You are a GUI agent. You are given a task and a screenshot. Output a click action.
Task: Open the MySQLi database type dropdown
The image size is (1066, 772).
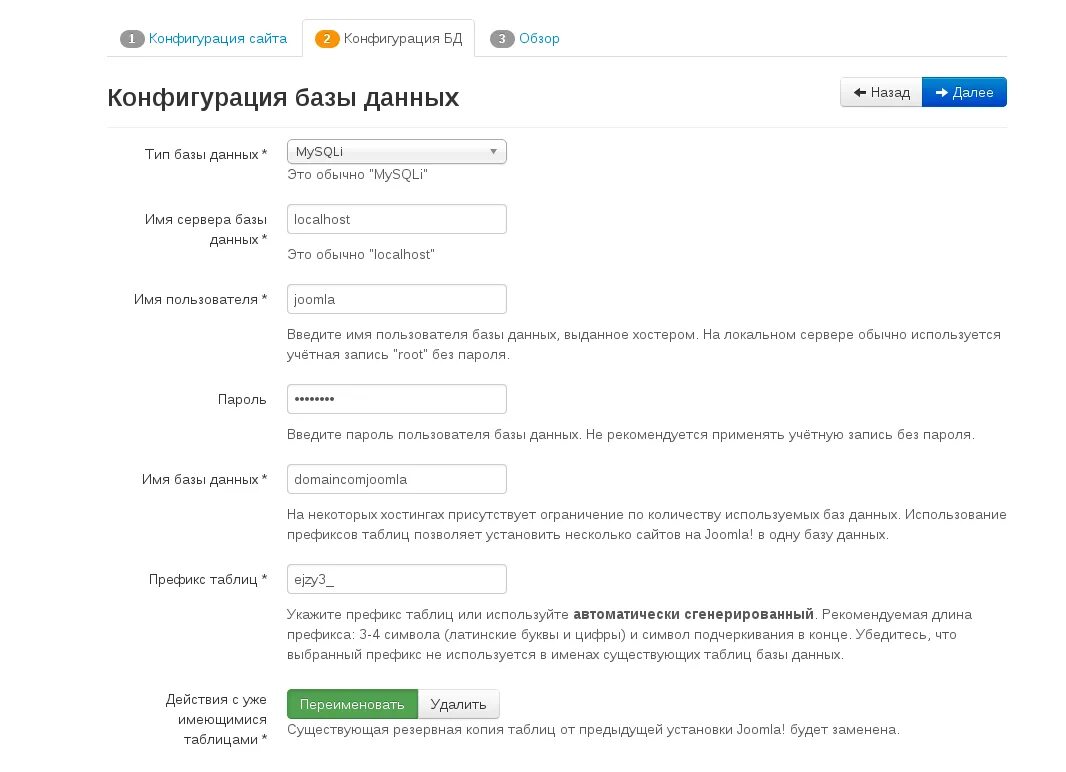396,151
